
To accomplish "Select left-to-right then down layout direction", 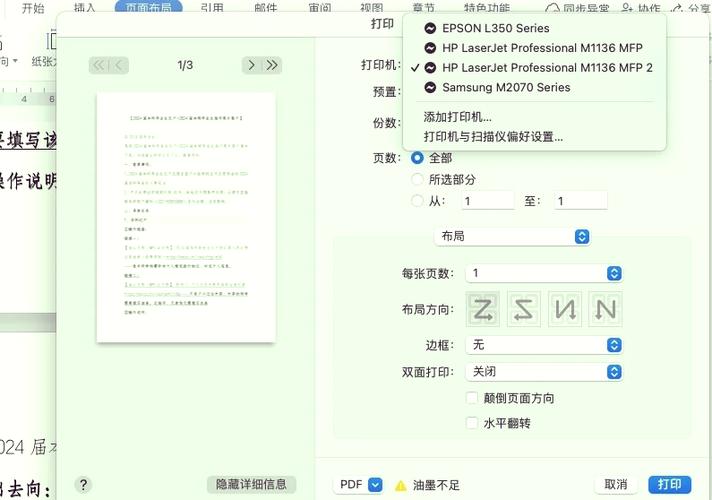I will 483,310.
